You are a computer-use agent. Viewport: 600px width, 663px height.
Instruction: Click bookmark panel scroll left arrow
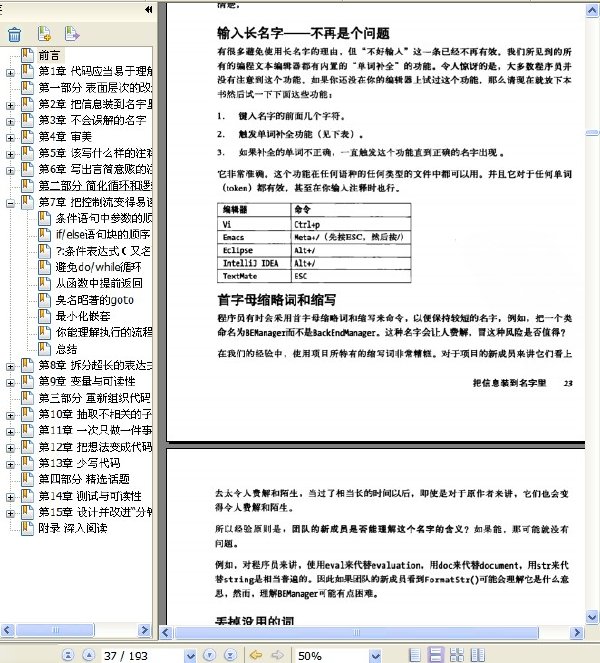[8, 630]
